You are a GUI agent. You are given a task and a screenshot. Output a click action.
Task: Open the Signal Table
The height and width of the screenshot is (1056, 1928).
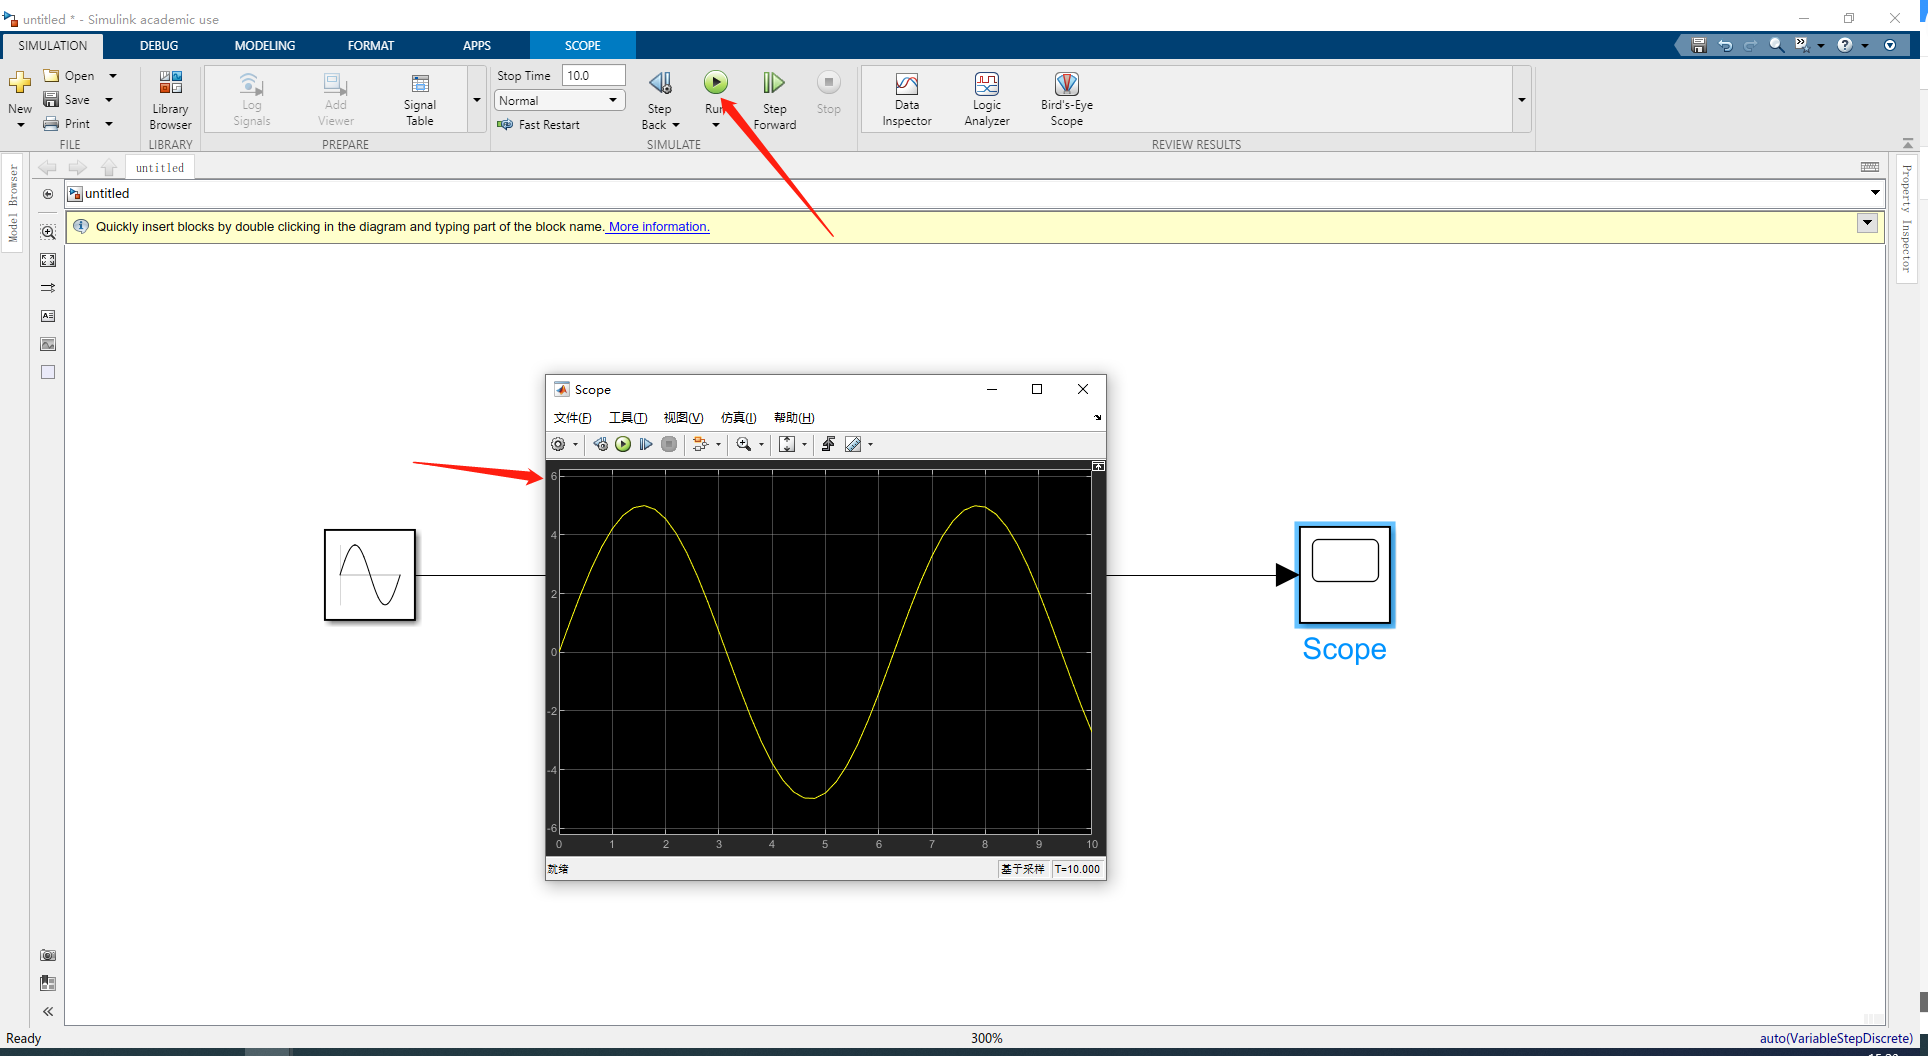(419, 98)
